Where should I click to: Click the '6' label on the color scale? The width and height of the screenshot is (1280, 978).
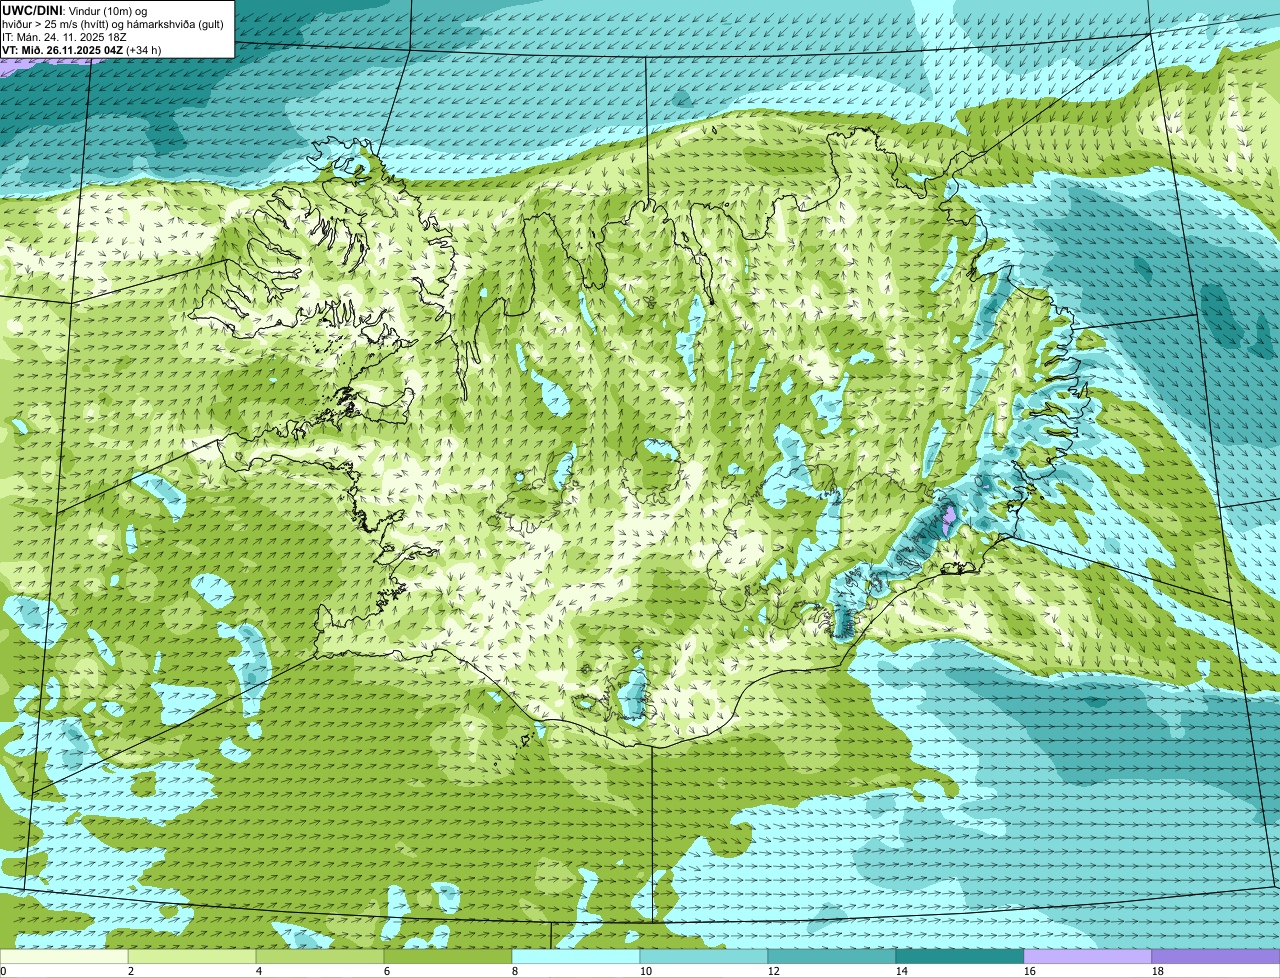coord(387,971)
